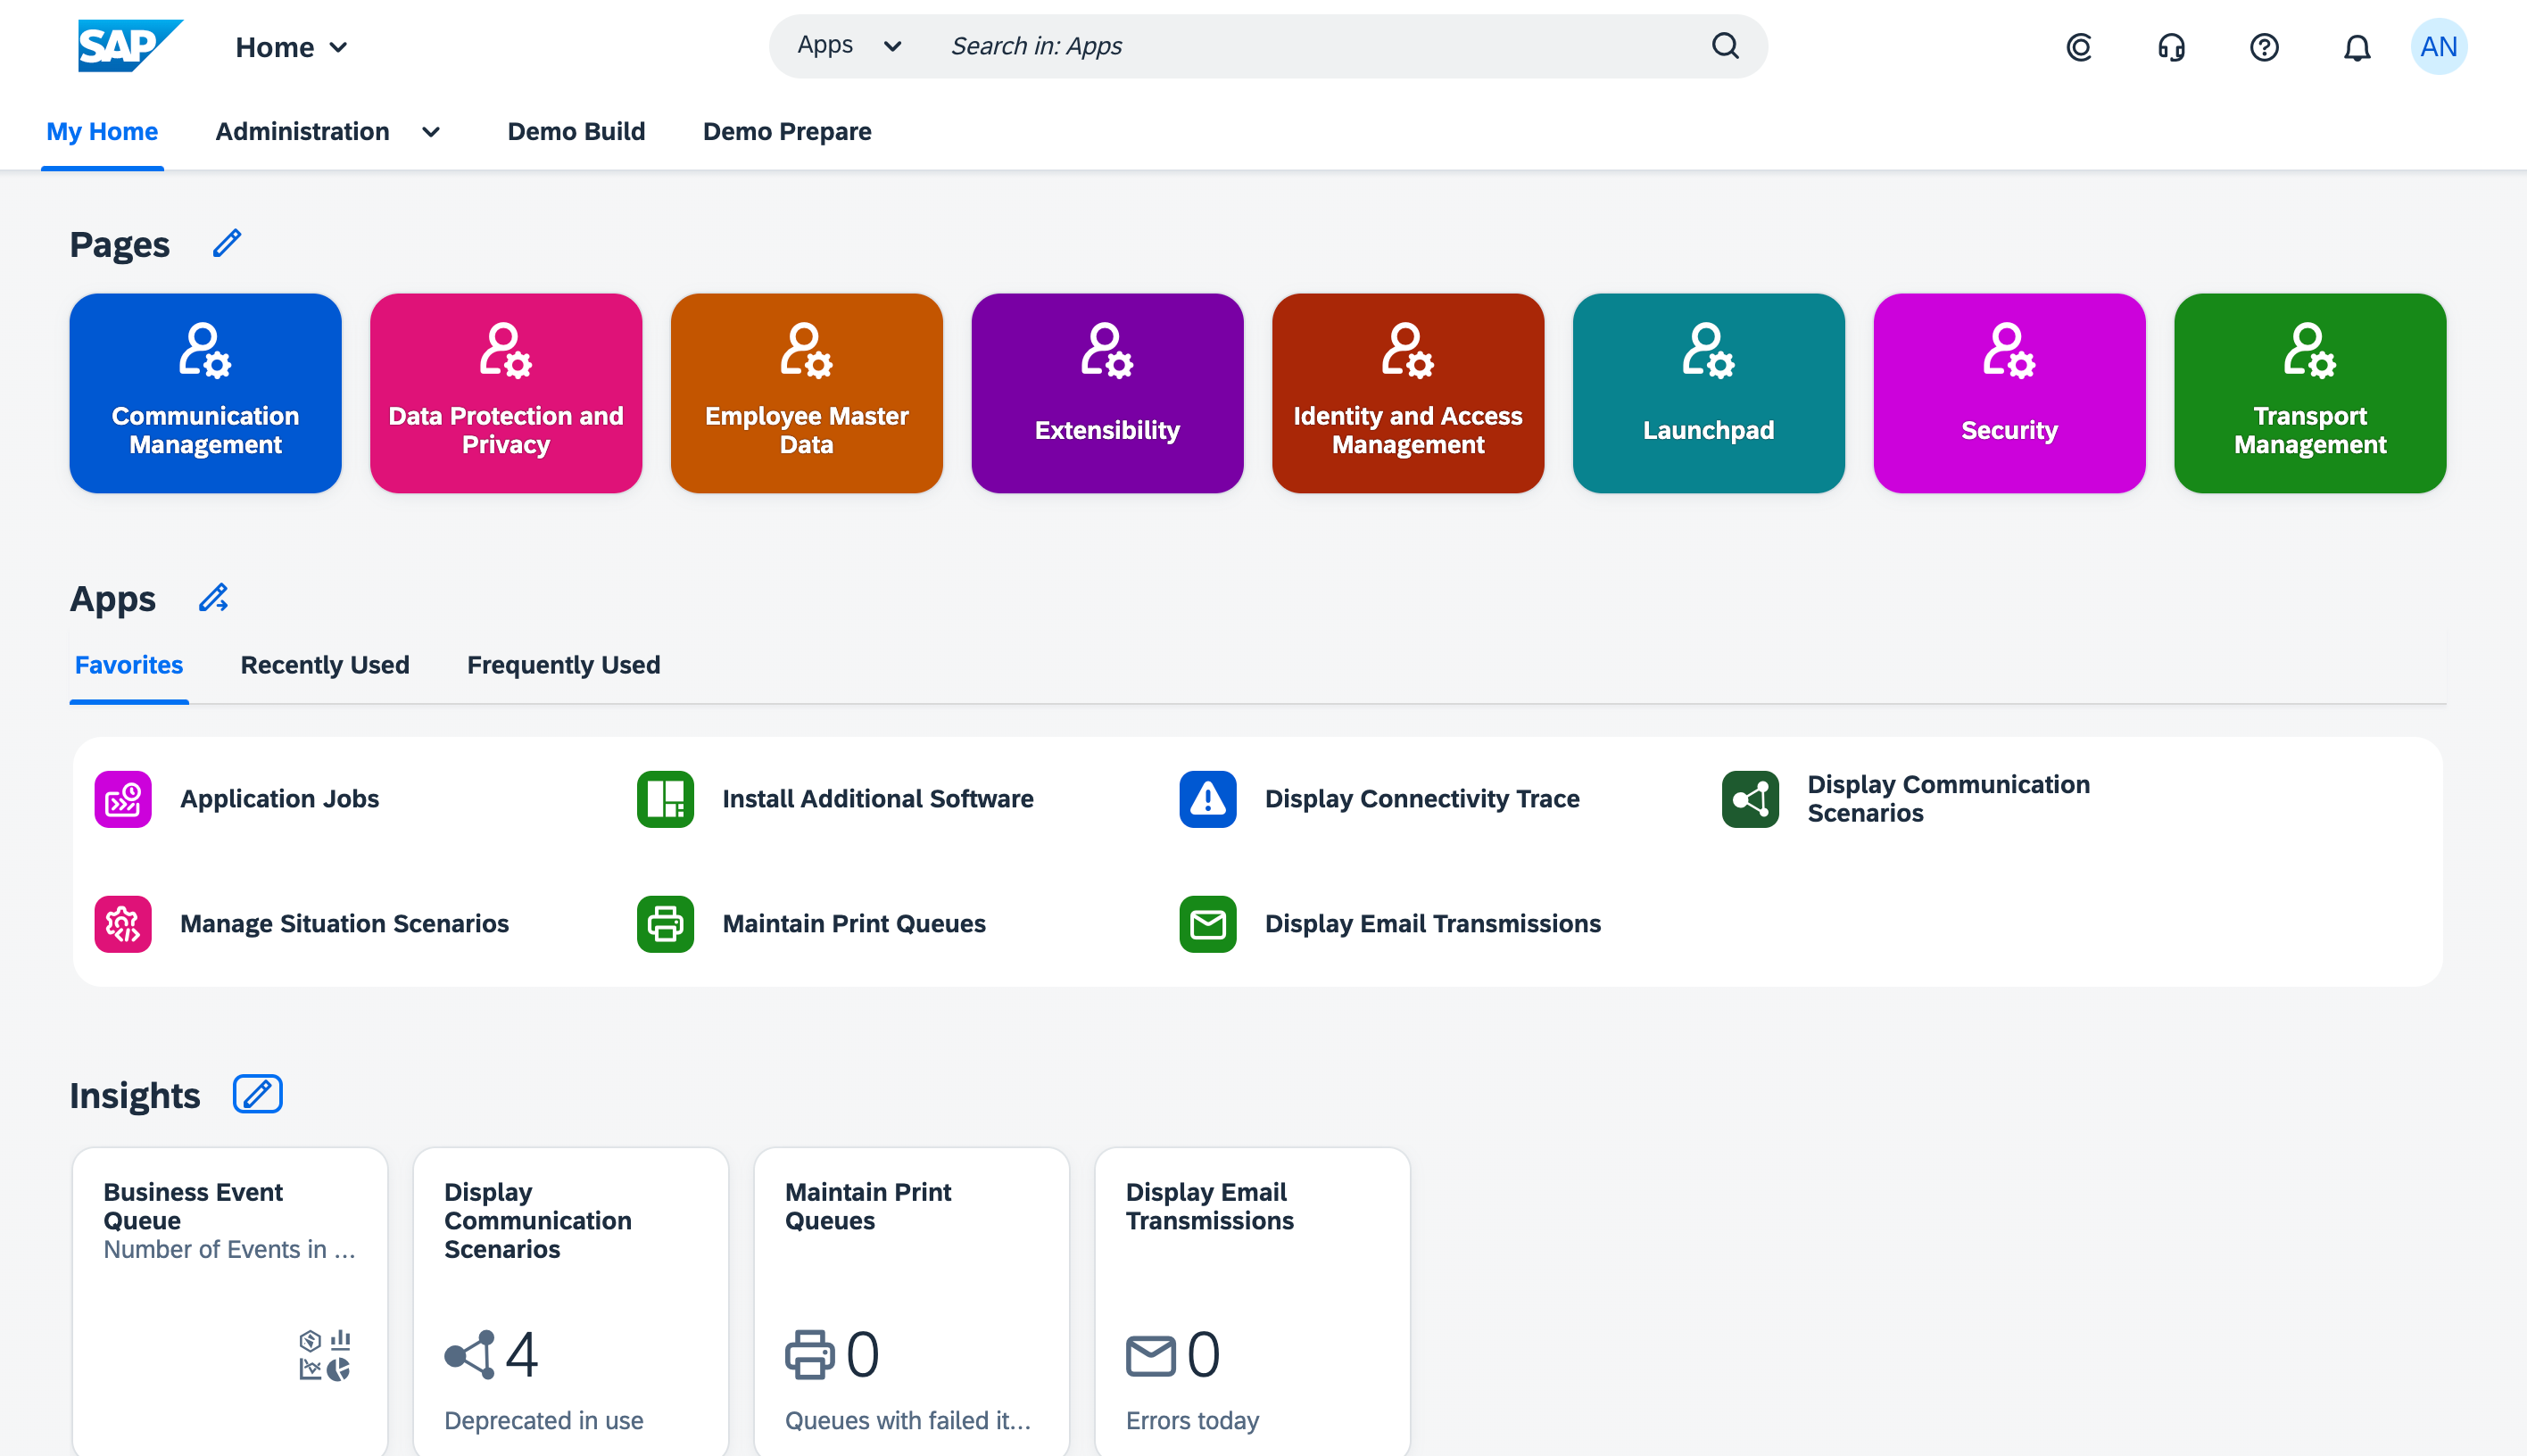
Task: Open the Joule copilot icon
Action: (x=2079, y=47)
